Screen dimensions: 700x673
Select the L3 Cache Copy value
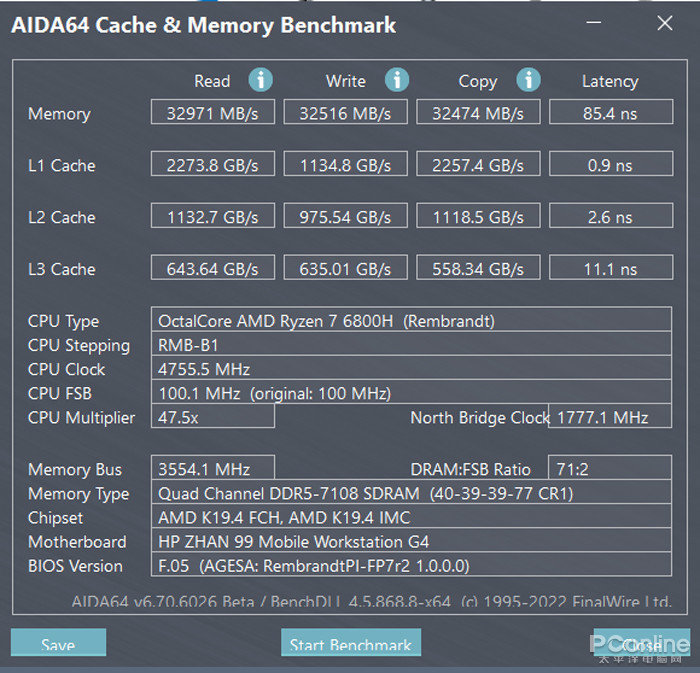pos(478,269)
